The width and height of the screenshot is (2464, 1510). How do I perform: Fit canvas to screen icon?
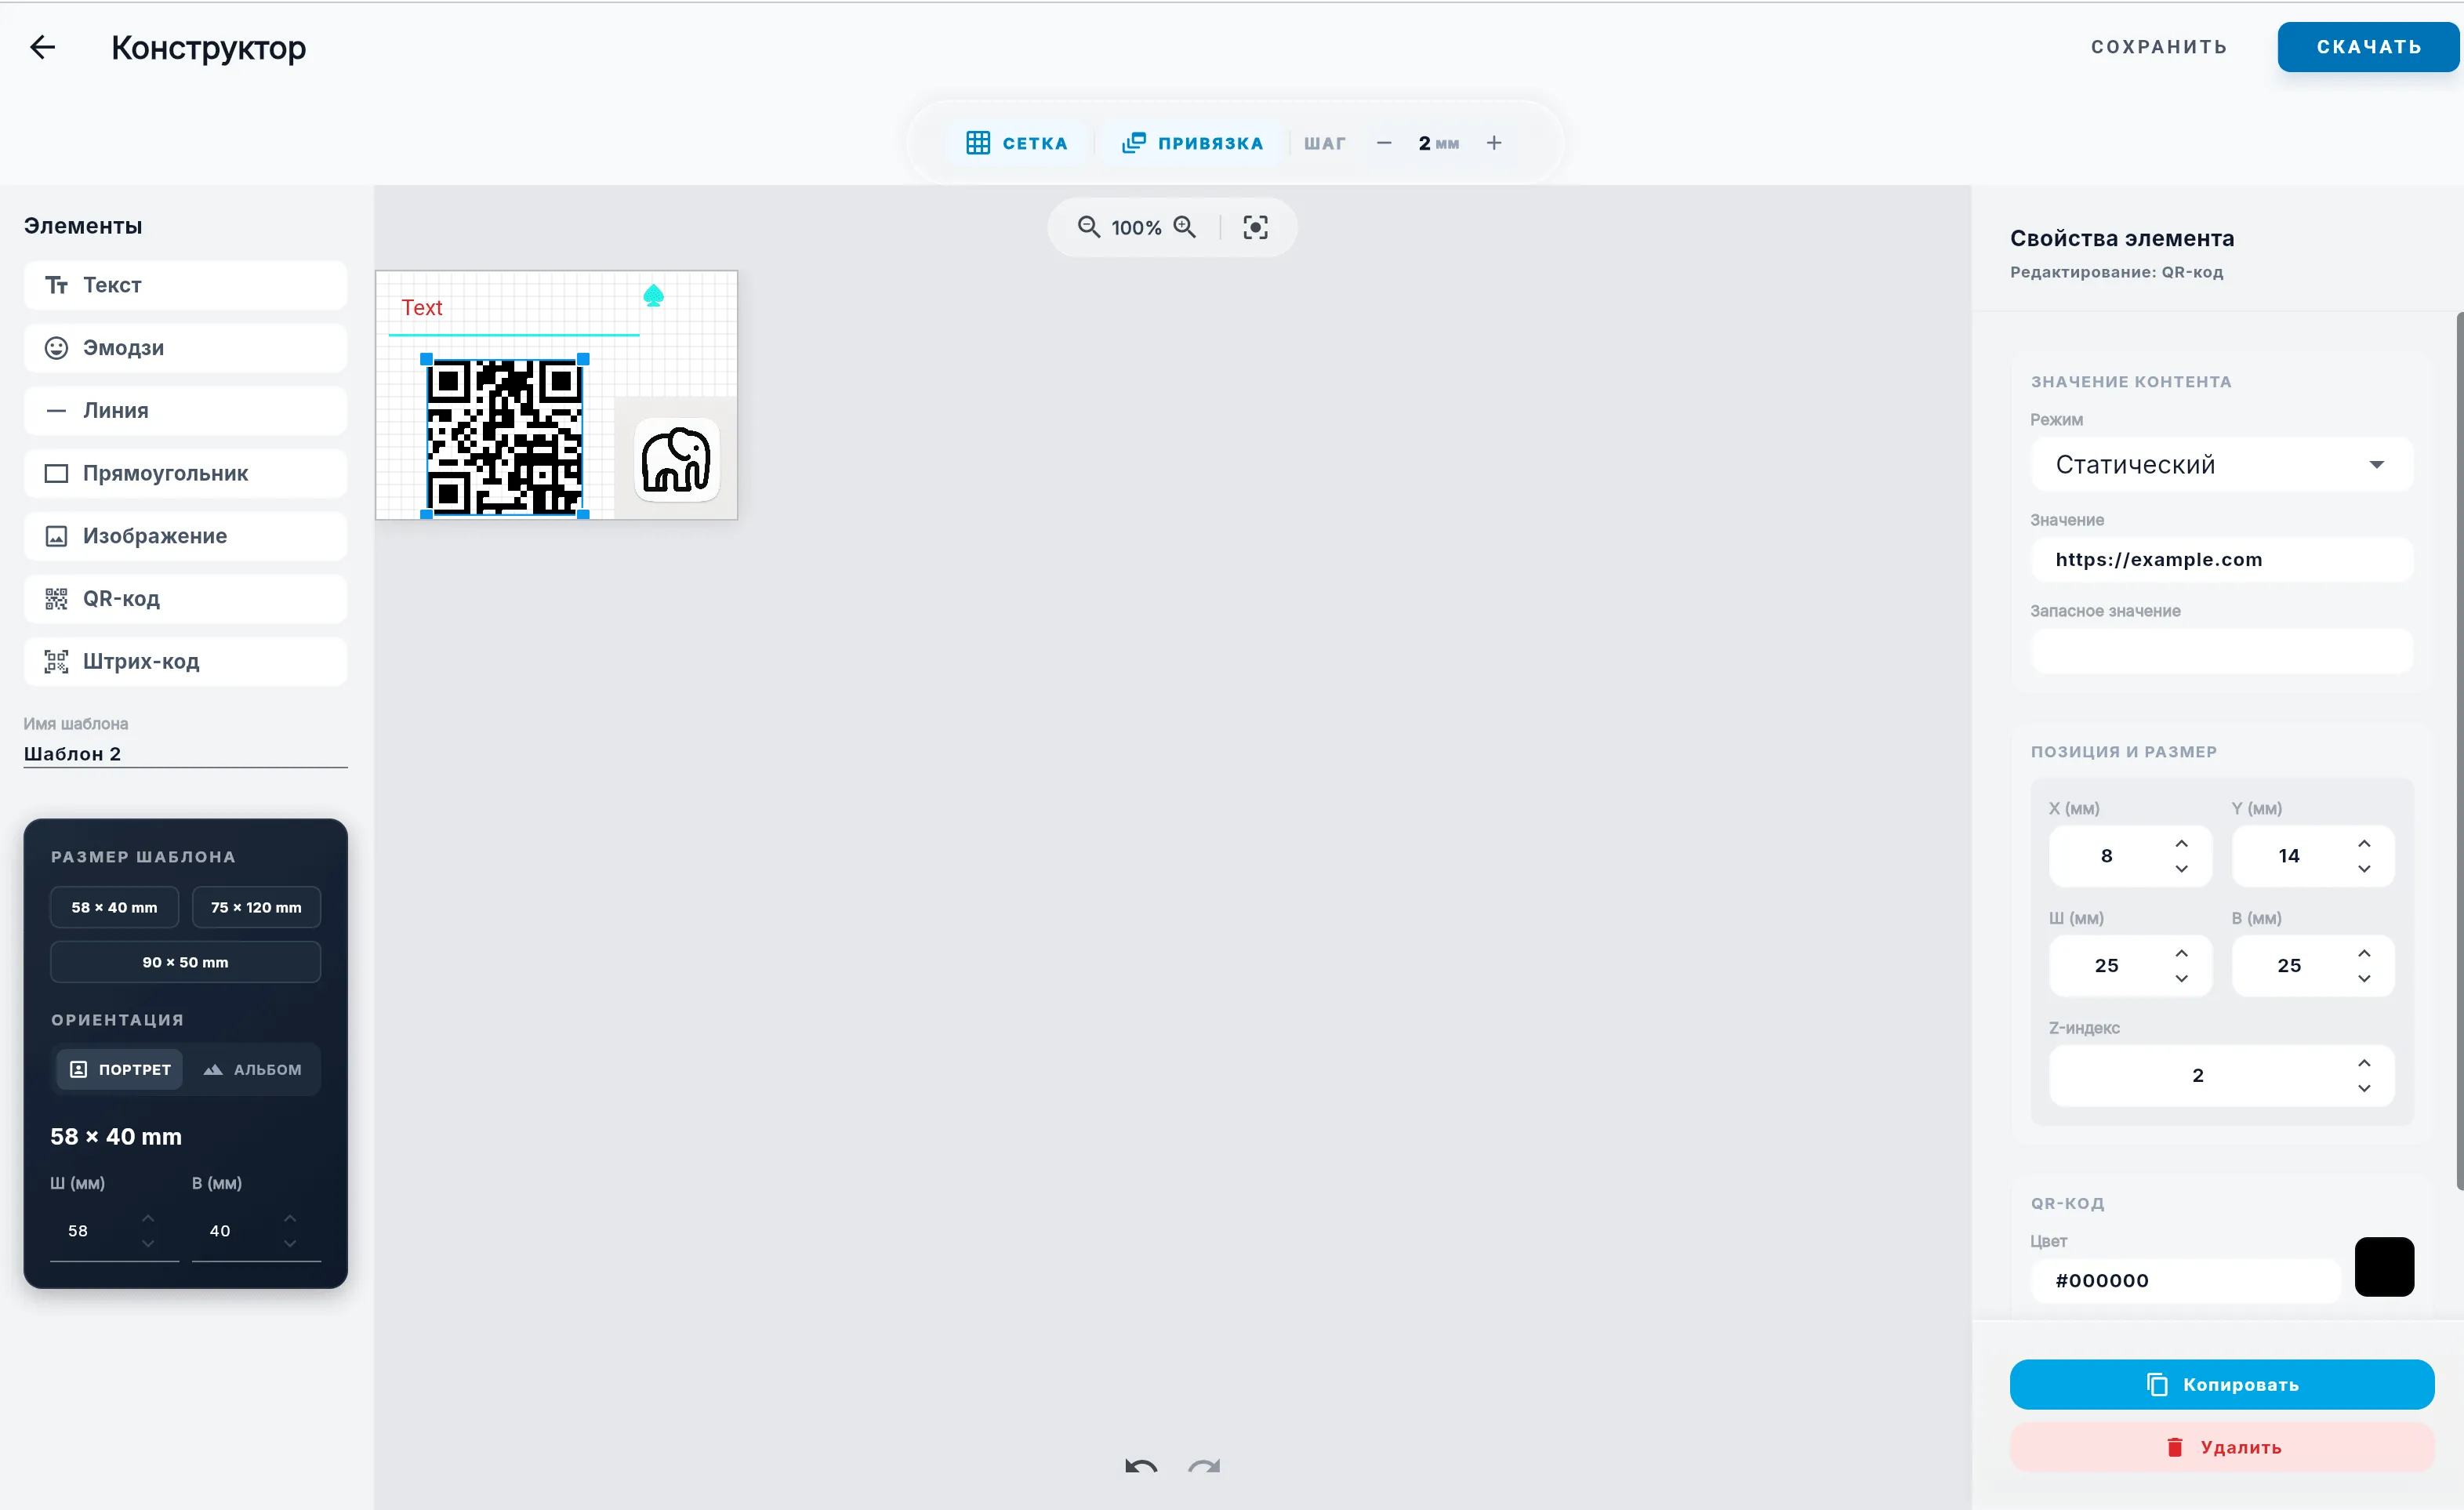tap(1255, 227)
